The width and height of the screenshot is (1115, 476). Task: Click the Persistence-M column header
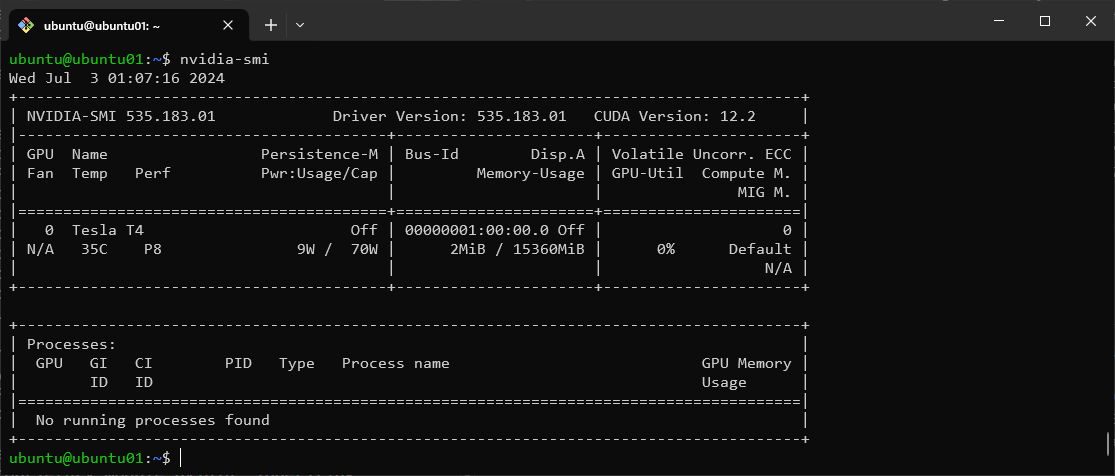tap(319, 154)
